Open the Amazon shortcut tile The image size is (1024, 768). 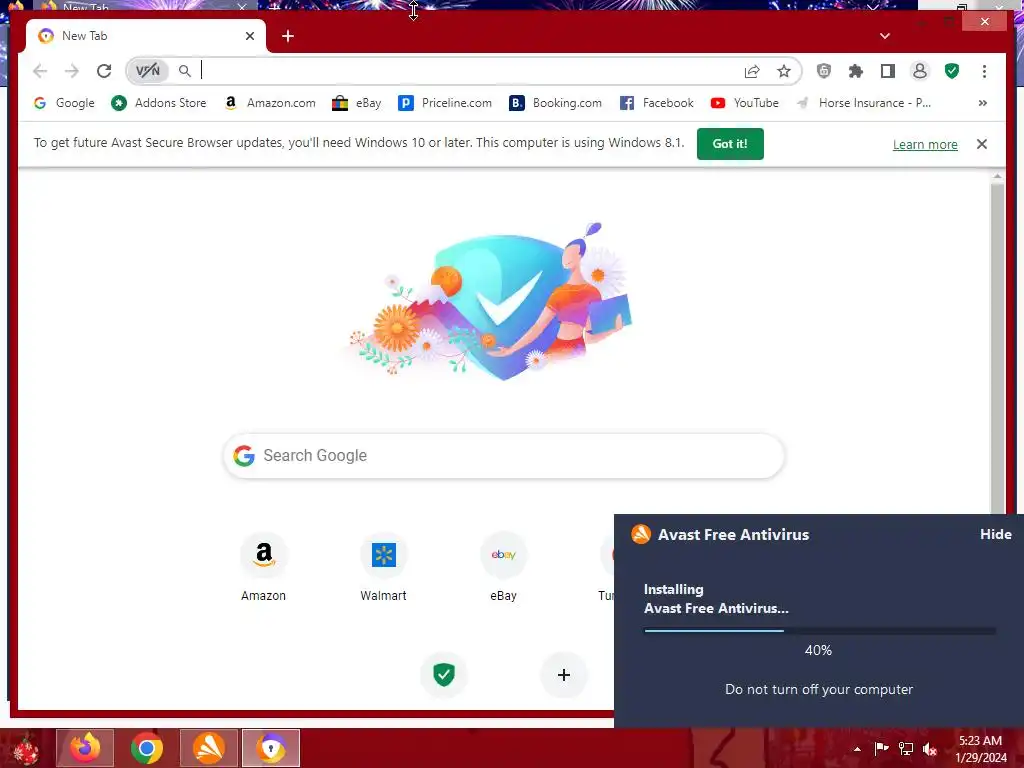pos(263,567)
